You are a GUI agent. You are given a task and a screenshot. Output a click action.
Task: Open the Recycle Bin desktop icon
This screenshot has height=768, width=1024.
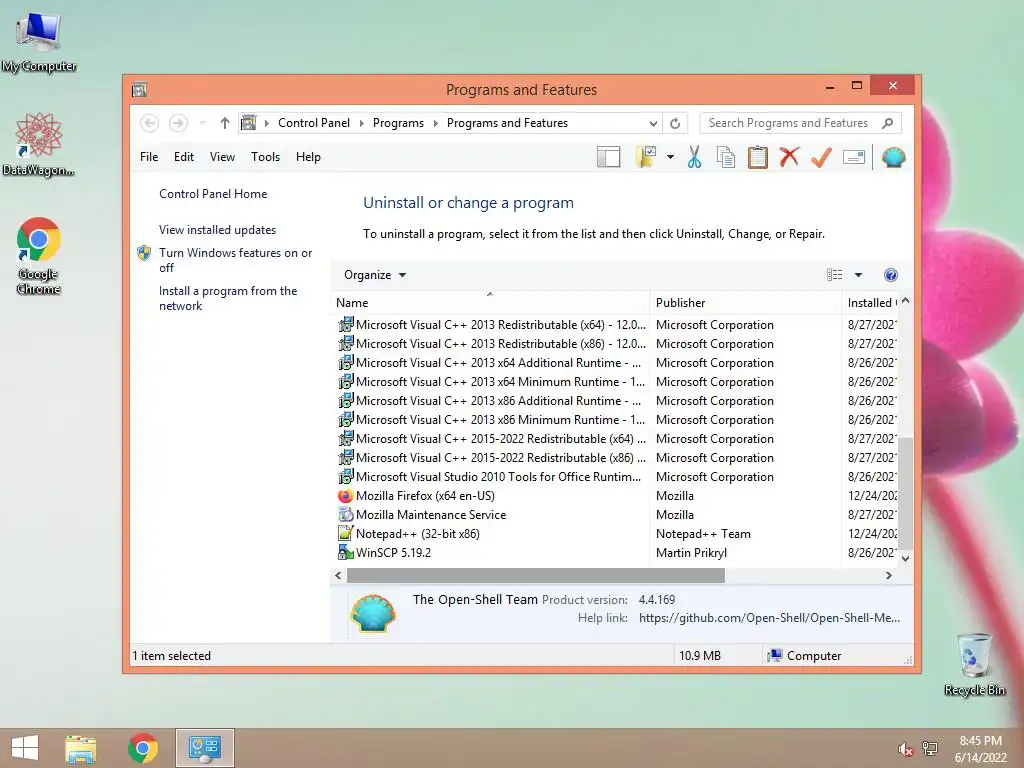point(974,664)
